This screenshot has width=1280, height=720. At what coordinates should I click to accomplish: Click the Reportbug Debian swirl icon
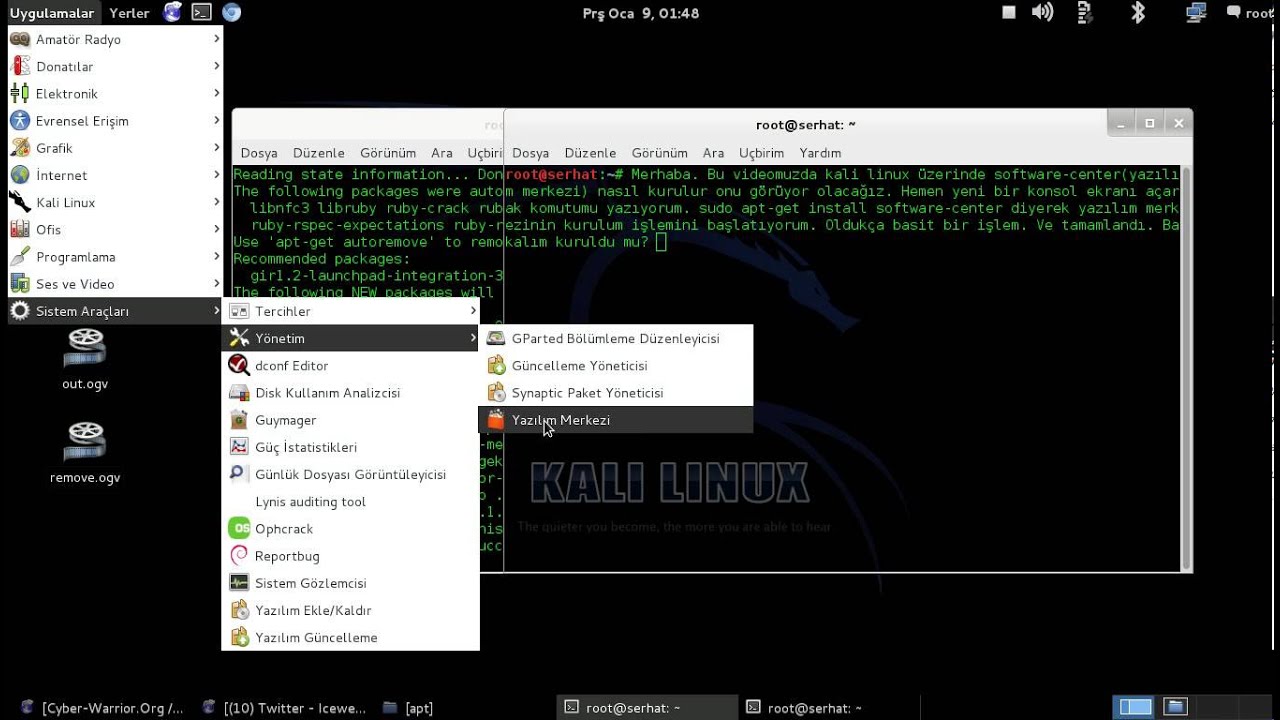tap(239, 556)
